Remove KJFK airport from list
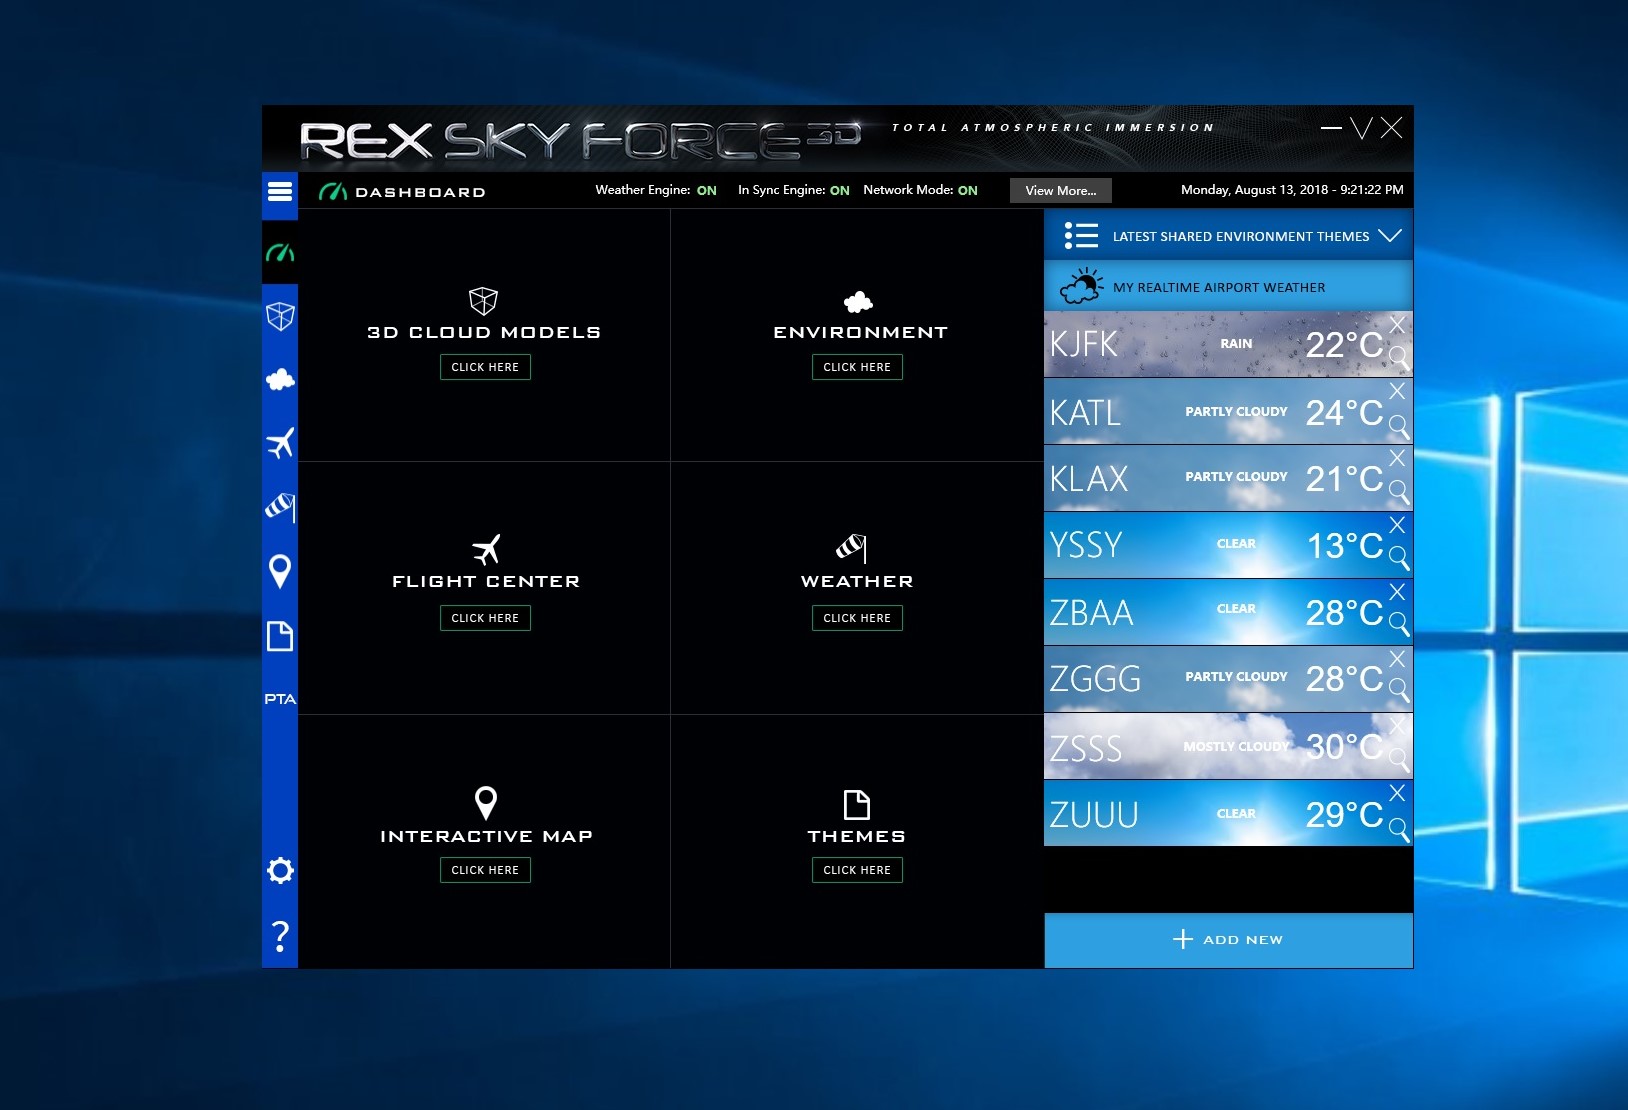 click(x=1397, y=325)
